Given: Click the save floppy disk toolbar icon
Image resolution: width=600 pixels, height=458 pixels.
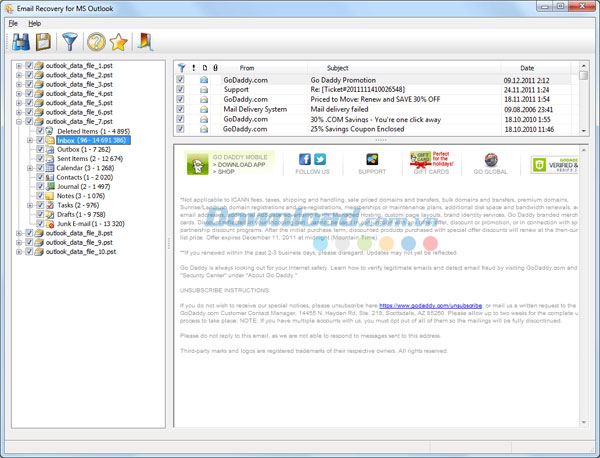Looking at the screenshot, I should (x=43, y=42).
